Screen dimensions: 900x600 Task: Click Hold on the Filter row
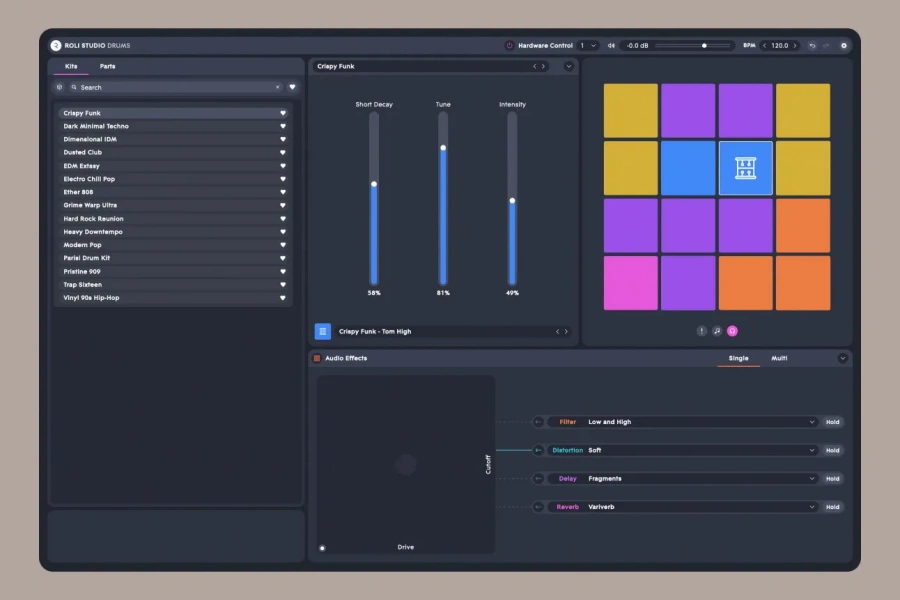click(832, 422)
